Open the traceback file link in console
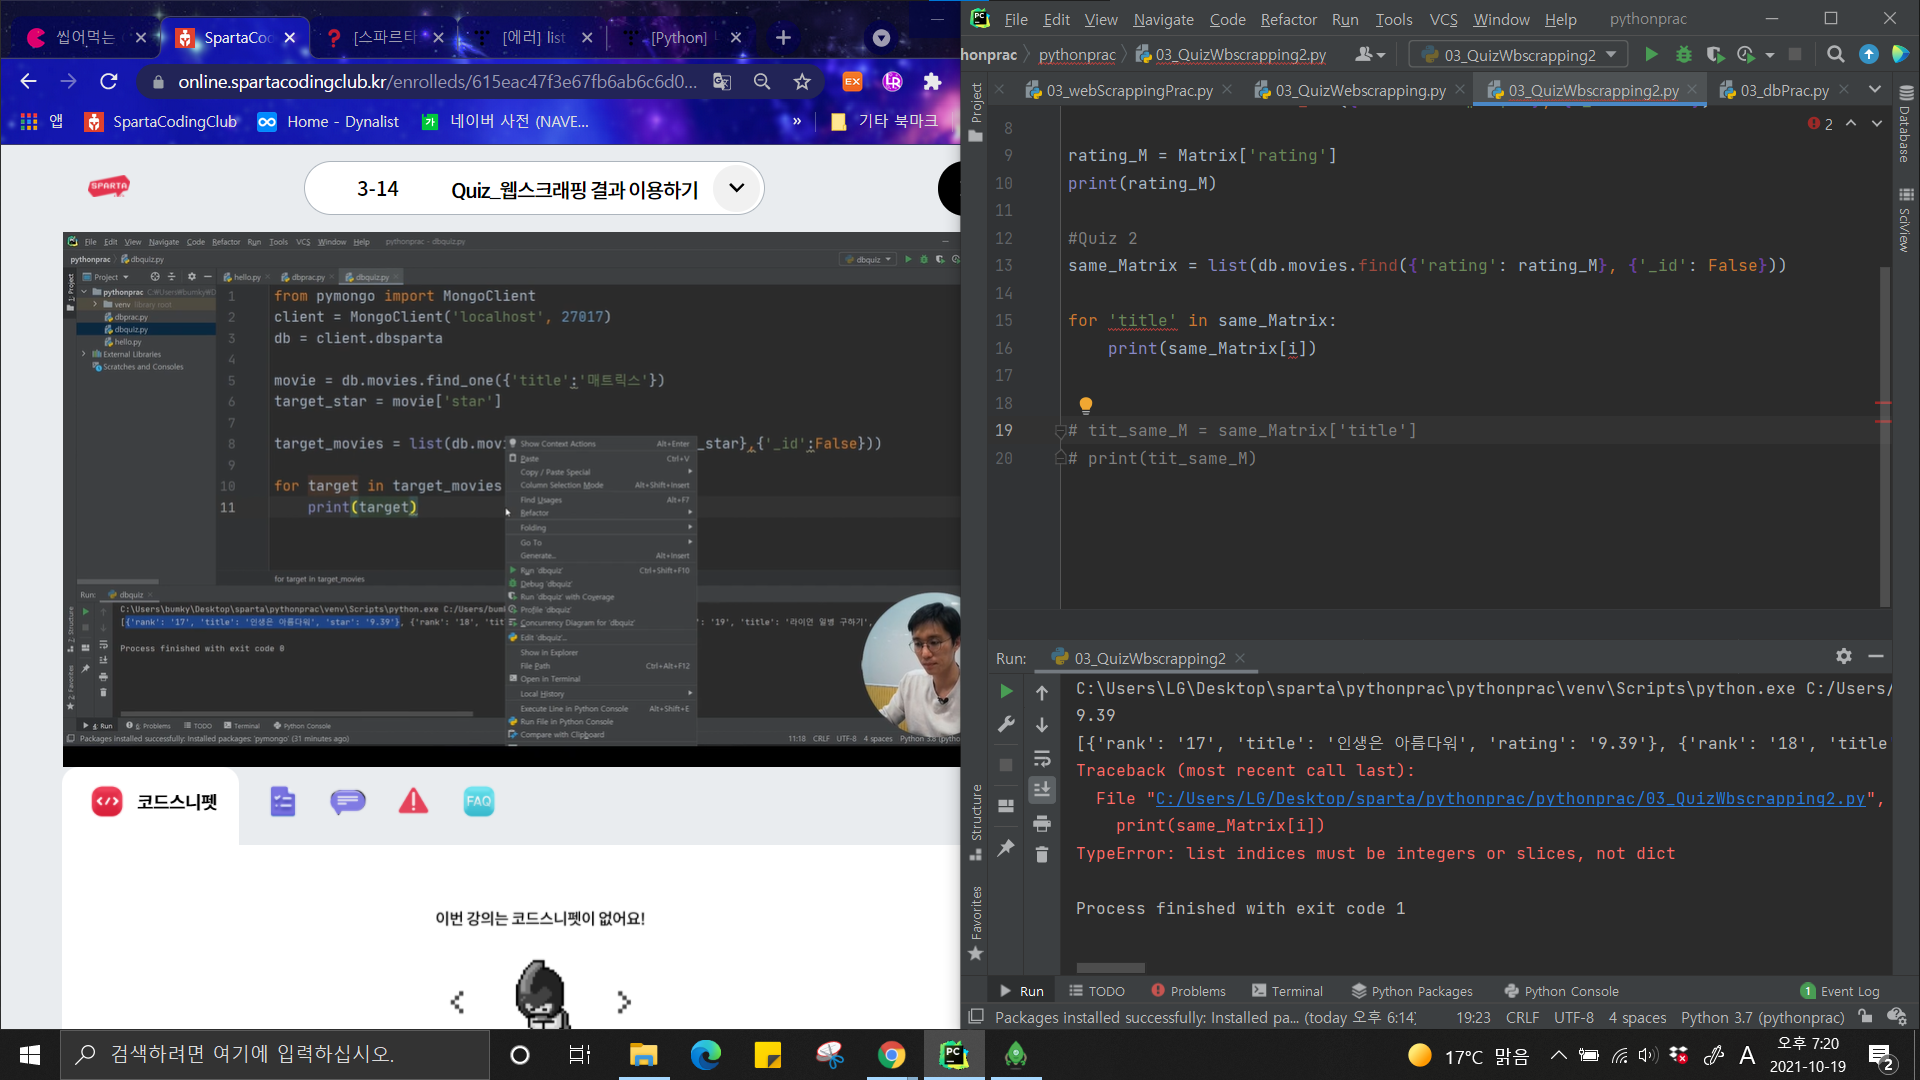1920x1080 pixels. pos(1510,798)
